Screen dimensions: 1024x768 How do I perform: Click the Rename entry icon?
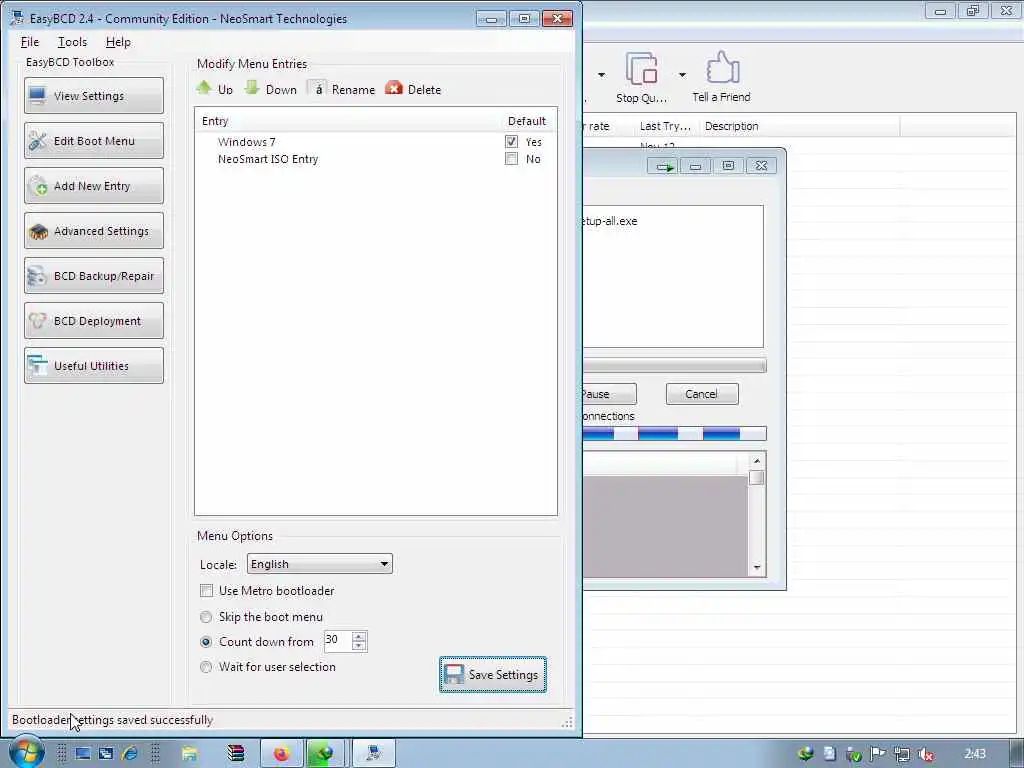coord(317,88)
